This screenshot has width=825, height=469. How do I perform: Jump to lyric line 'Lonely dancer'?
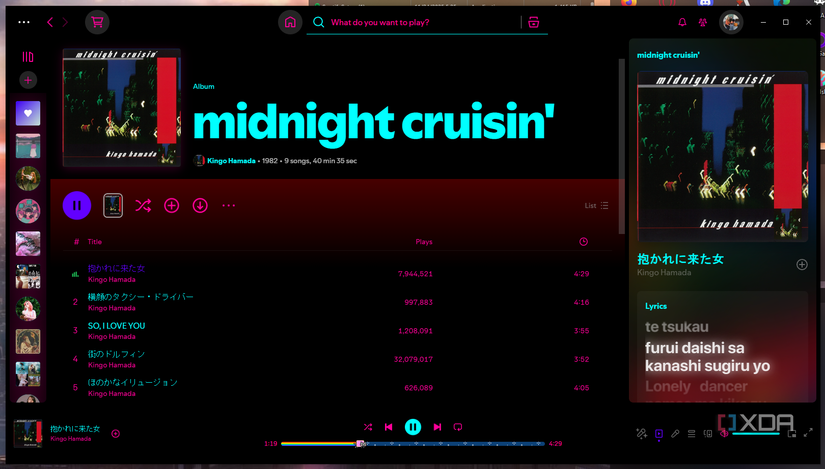click(x=696, y=386)
